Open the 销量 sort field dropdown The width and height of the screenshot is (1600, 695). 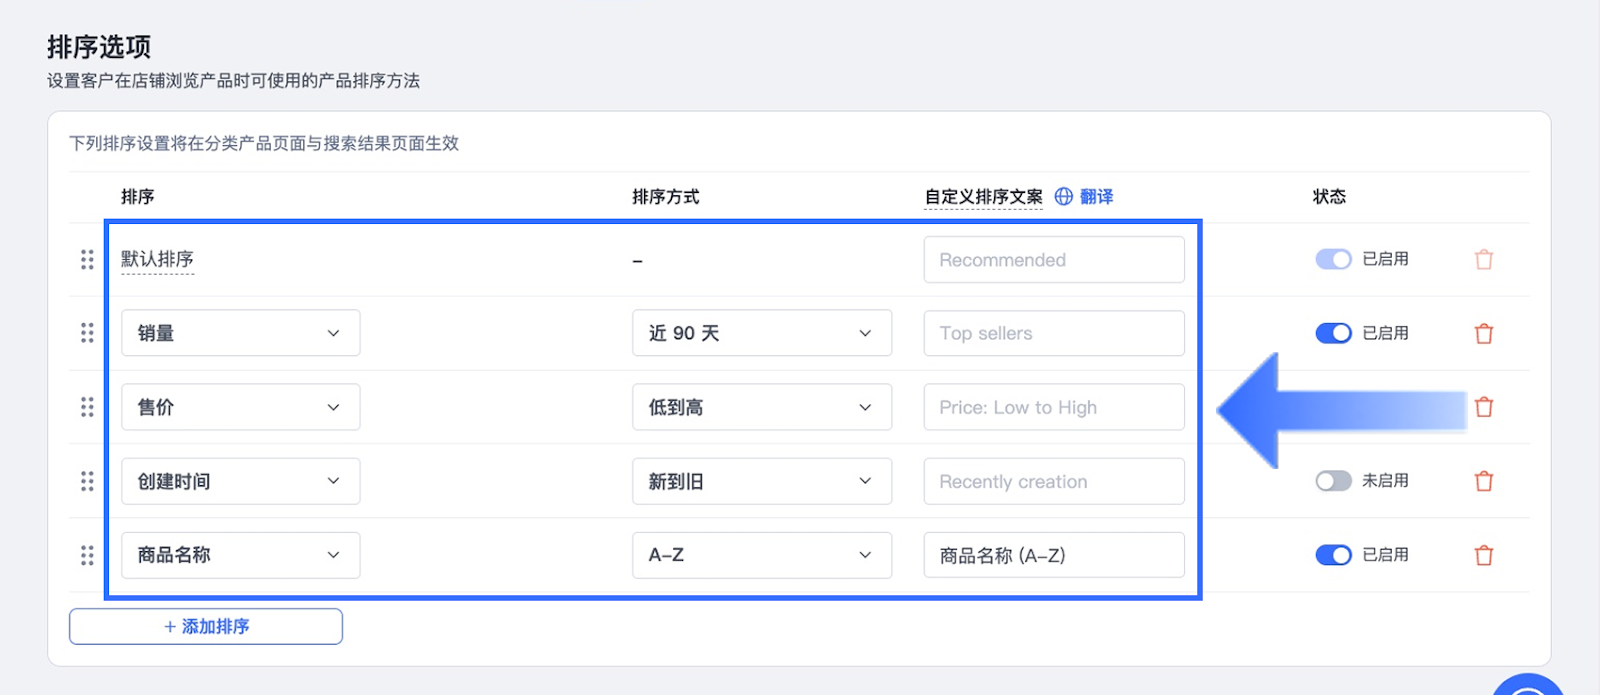point(240,333)
